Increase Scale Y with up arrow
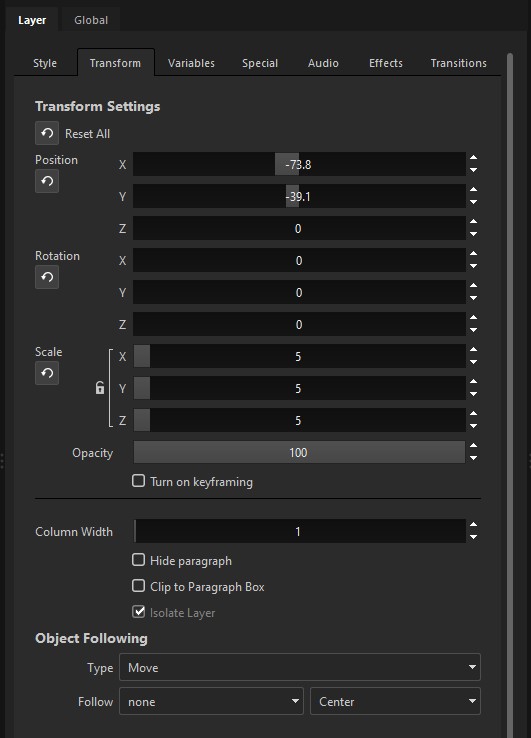This screenshot has width=531, height=738. (474, 382)
